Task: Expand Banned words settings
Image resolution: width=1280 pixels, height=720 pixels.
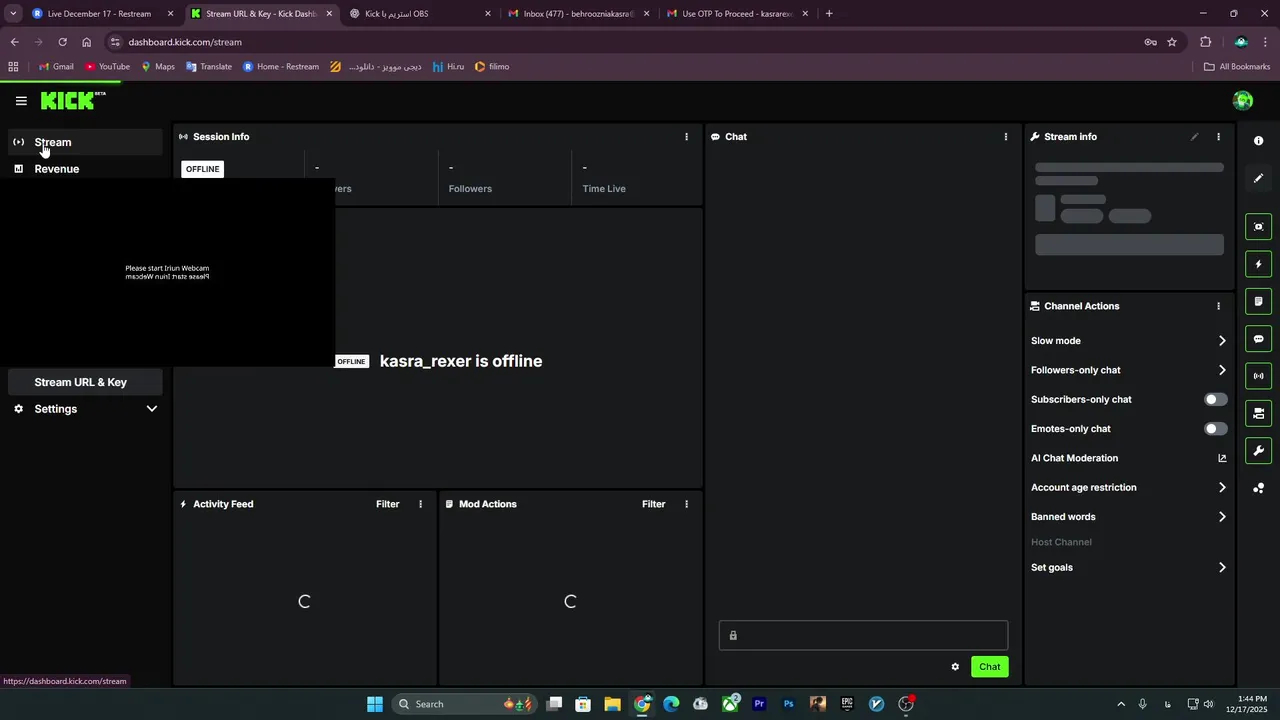Action: coord(1222,517)
